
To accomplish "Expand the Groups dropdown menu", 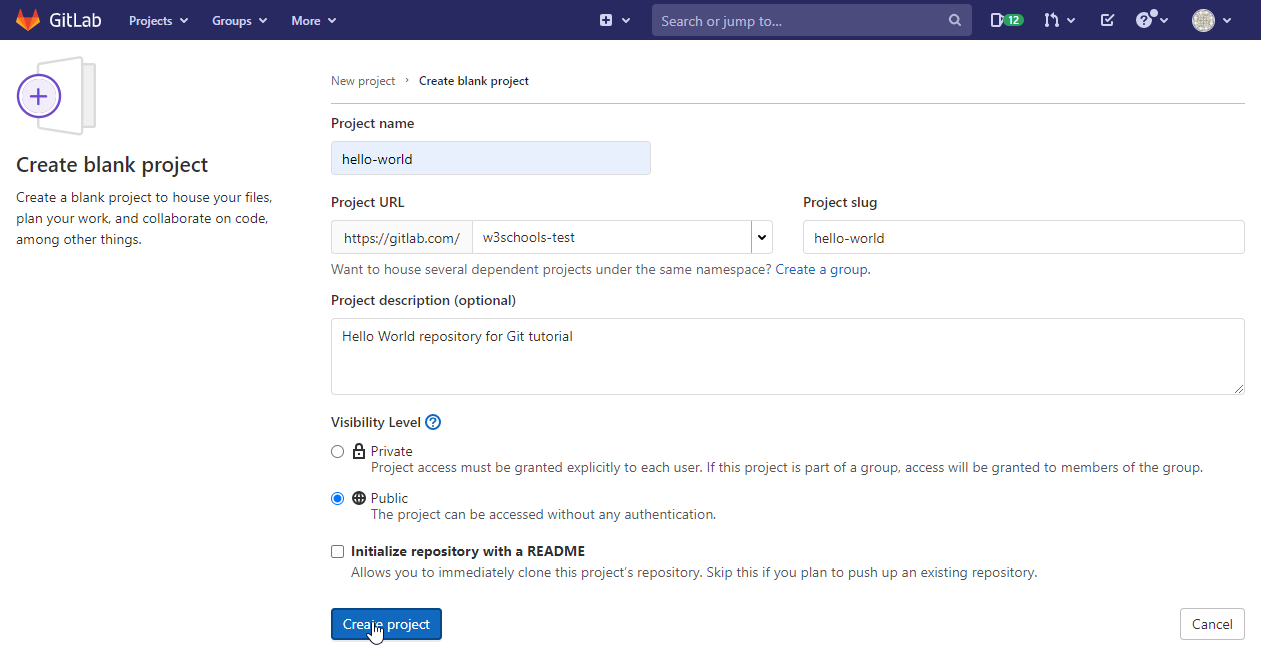I will (239, 20).
